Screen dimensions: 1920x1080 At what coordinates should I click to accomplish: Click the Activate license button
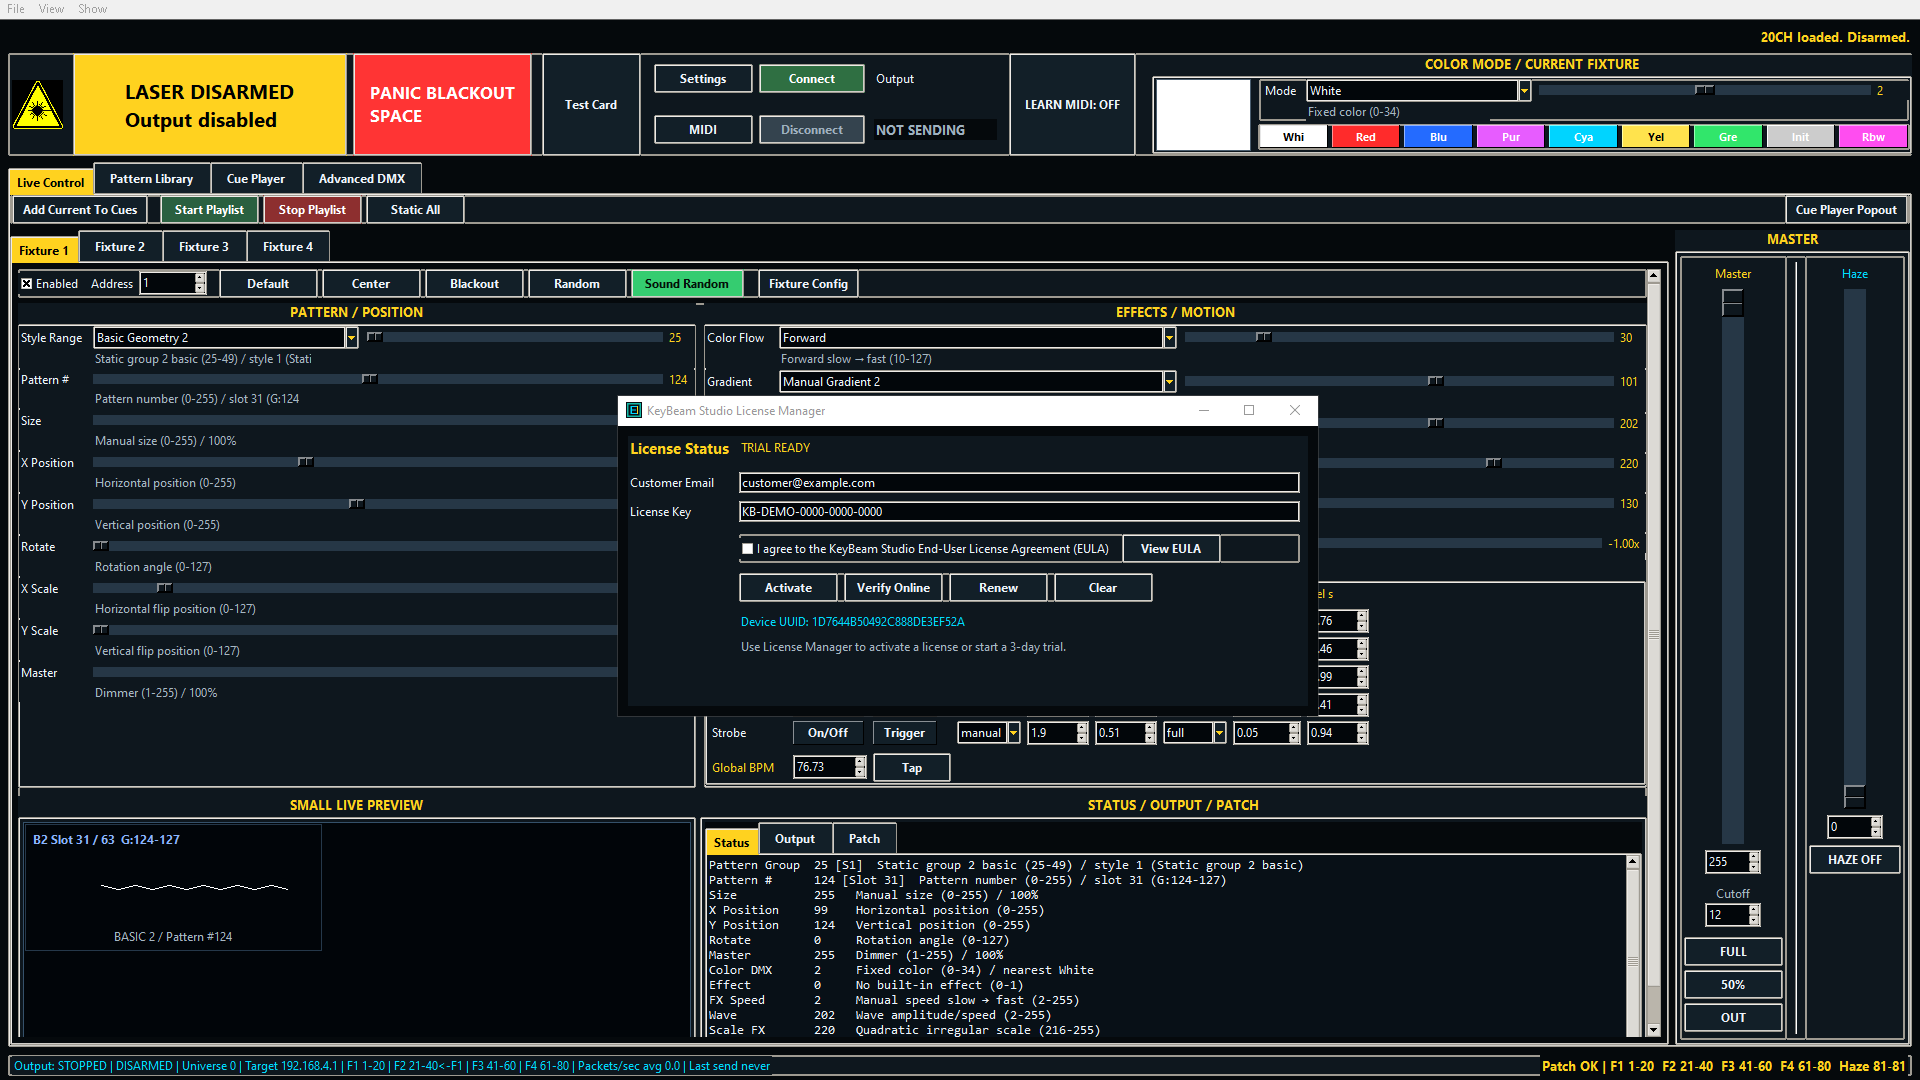click(788, 588)
